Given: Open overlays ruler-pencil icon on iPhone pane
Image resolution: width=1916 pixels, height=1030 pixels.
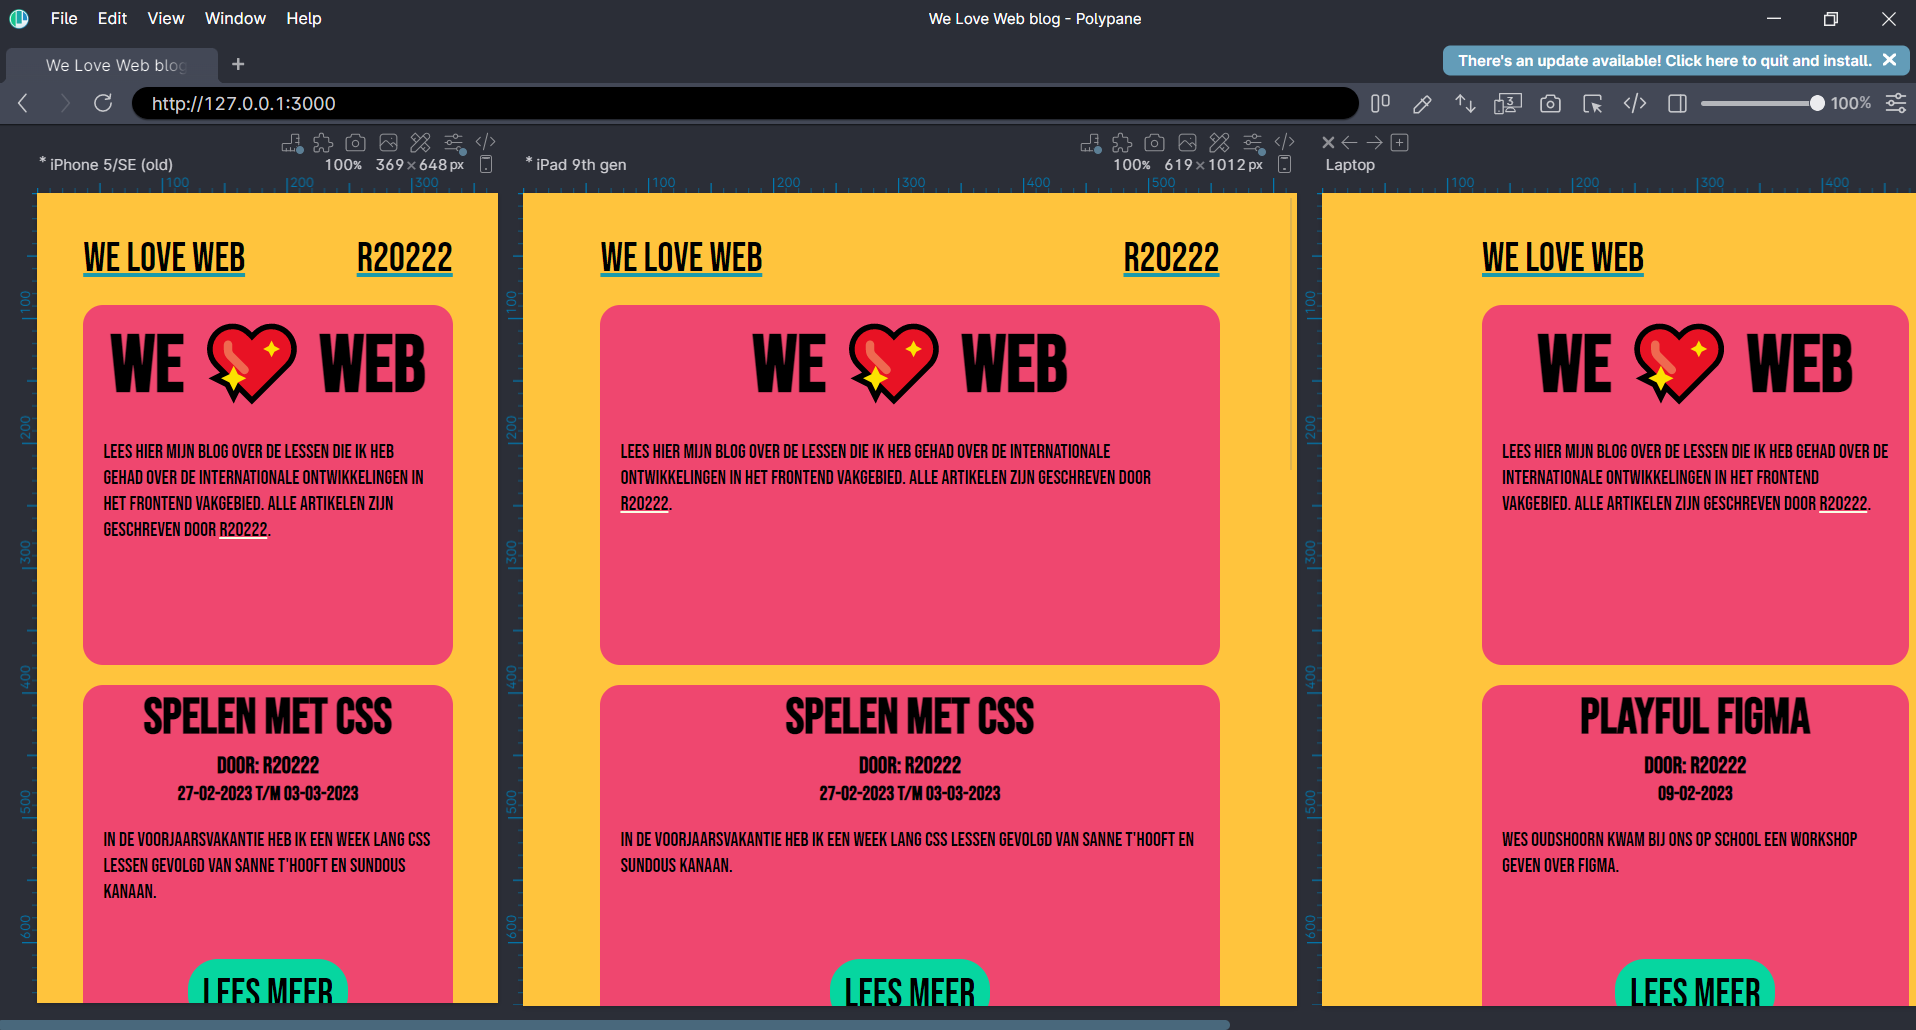Looking at the screenshot, I should point(421,143).
